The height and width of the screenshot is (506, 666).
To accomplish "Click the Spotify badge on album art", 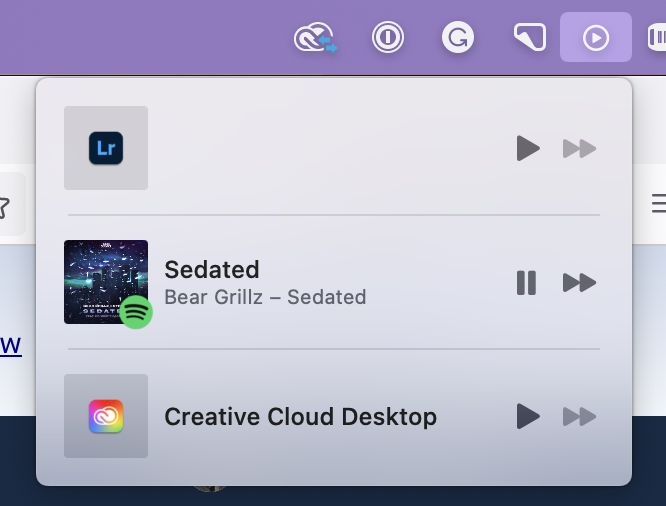I will pyautogui.click(x=136, y=312).
